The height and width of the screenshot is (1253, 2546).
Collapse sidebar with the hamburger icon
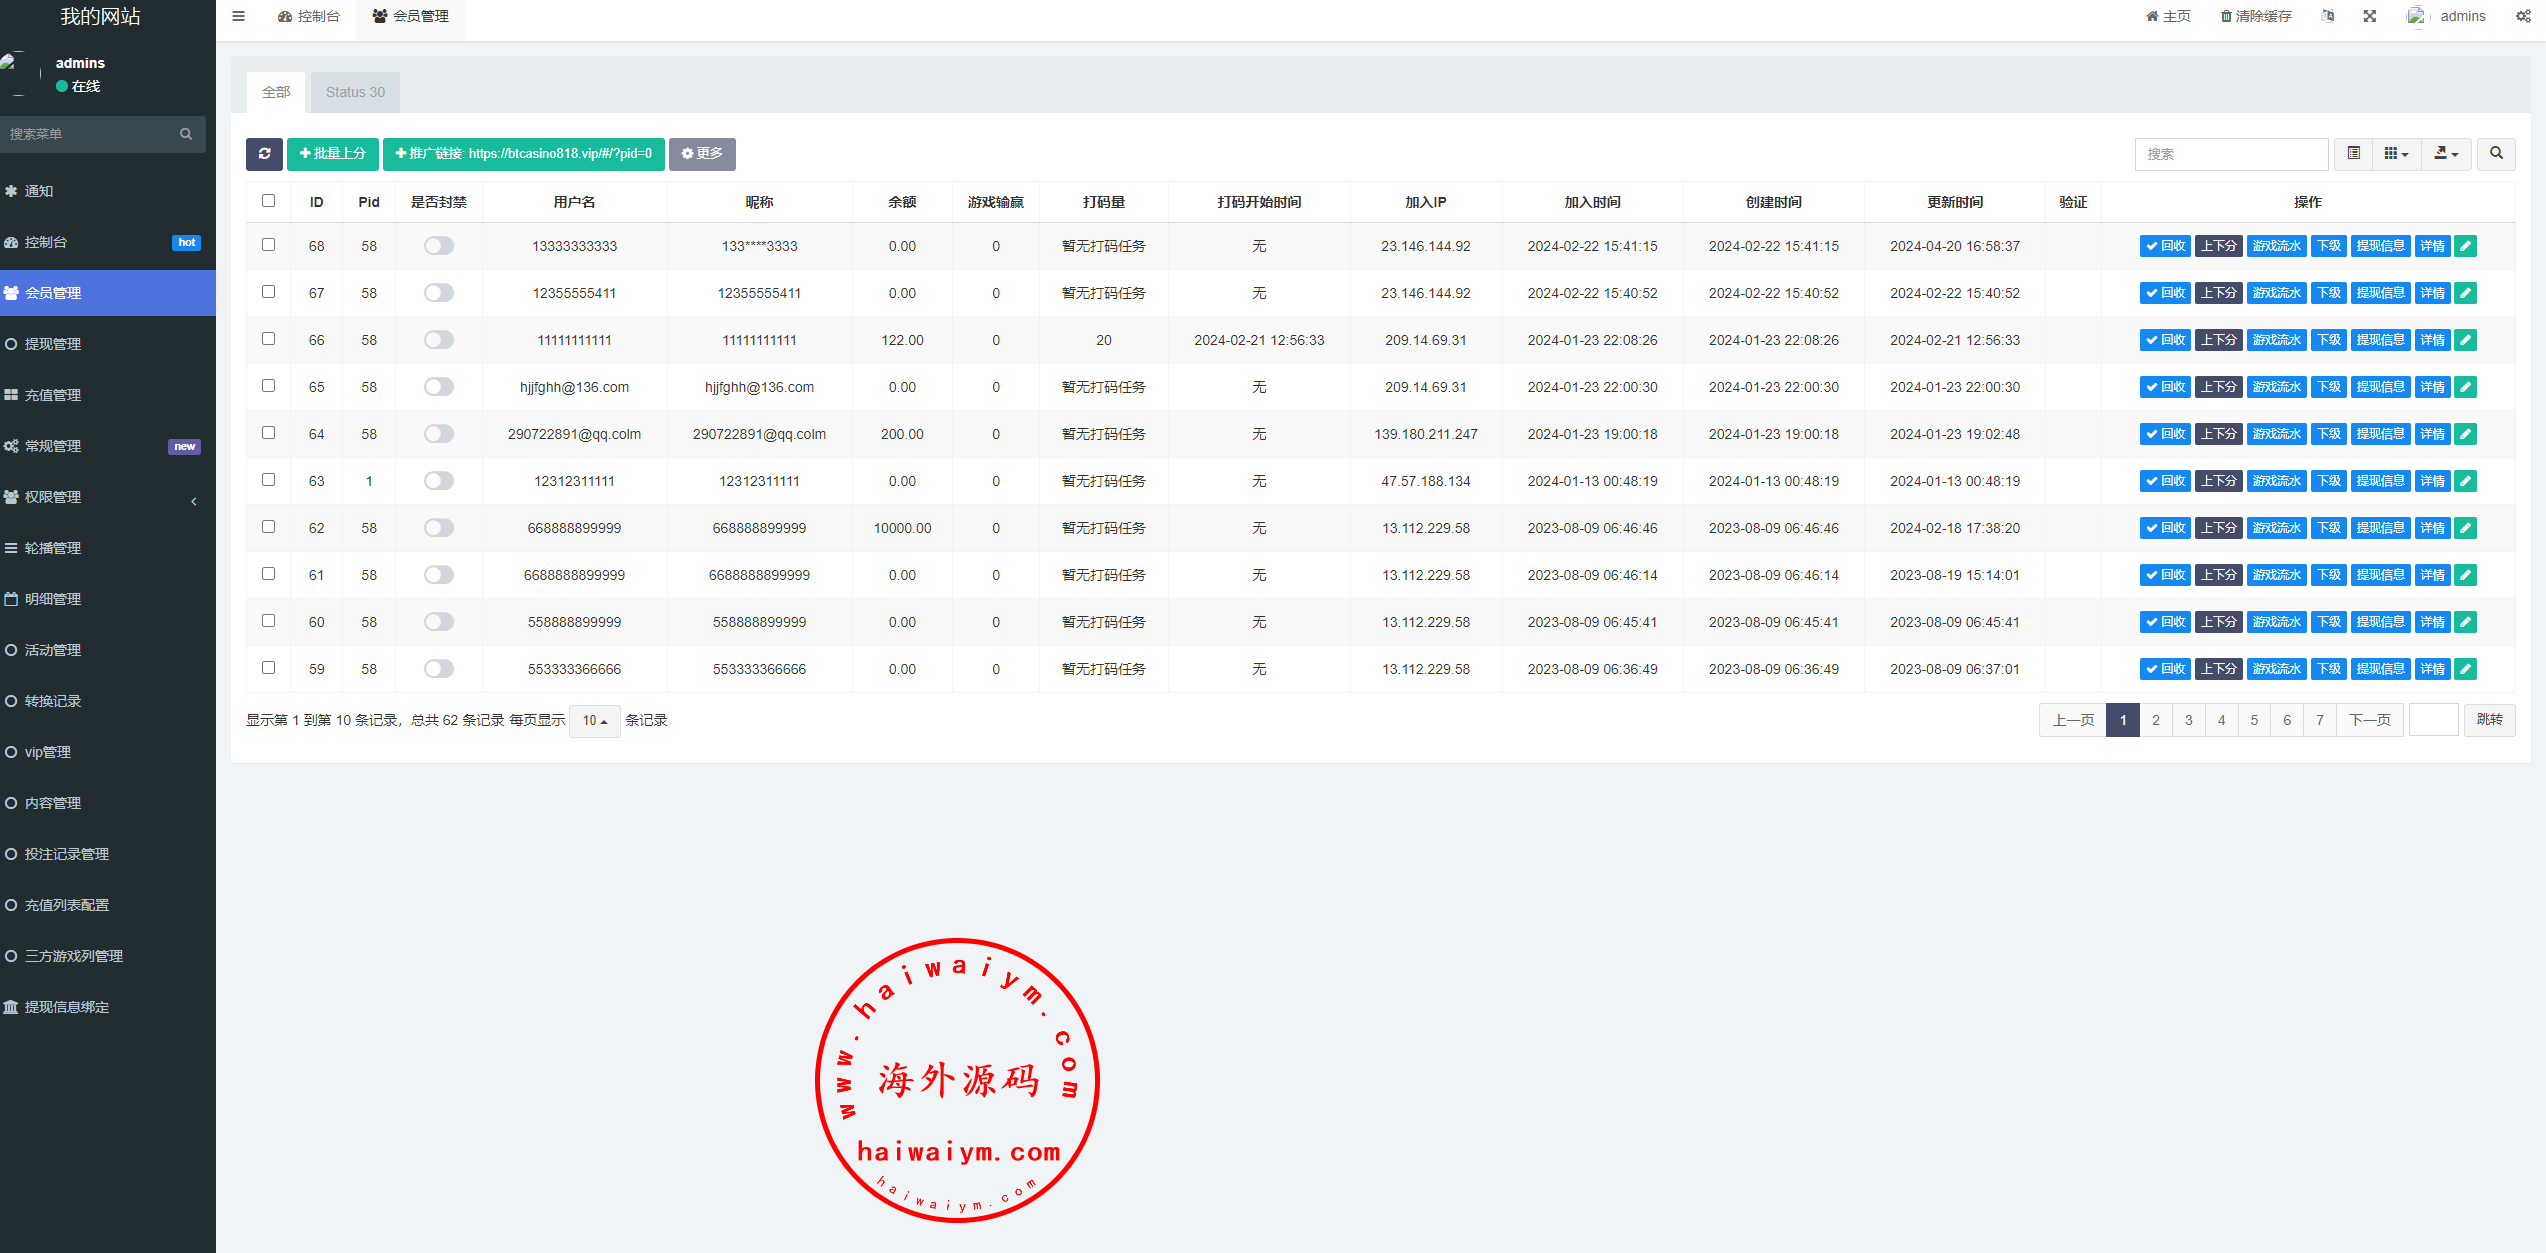pyautogui.click(x=238, y=16)
